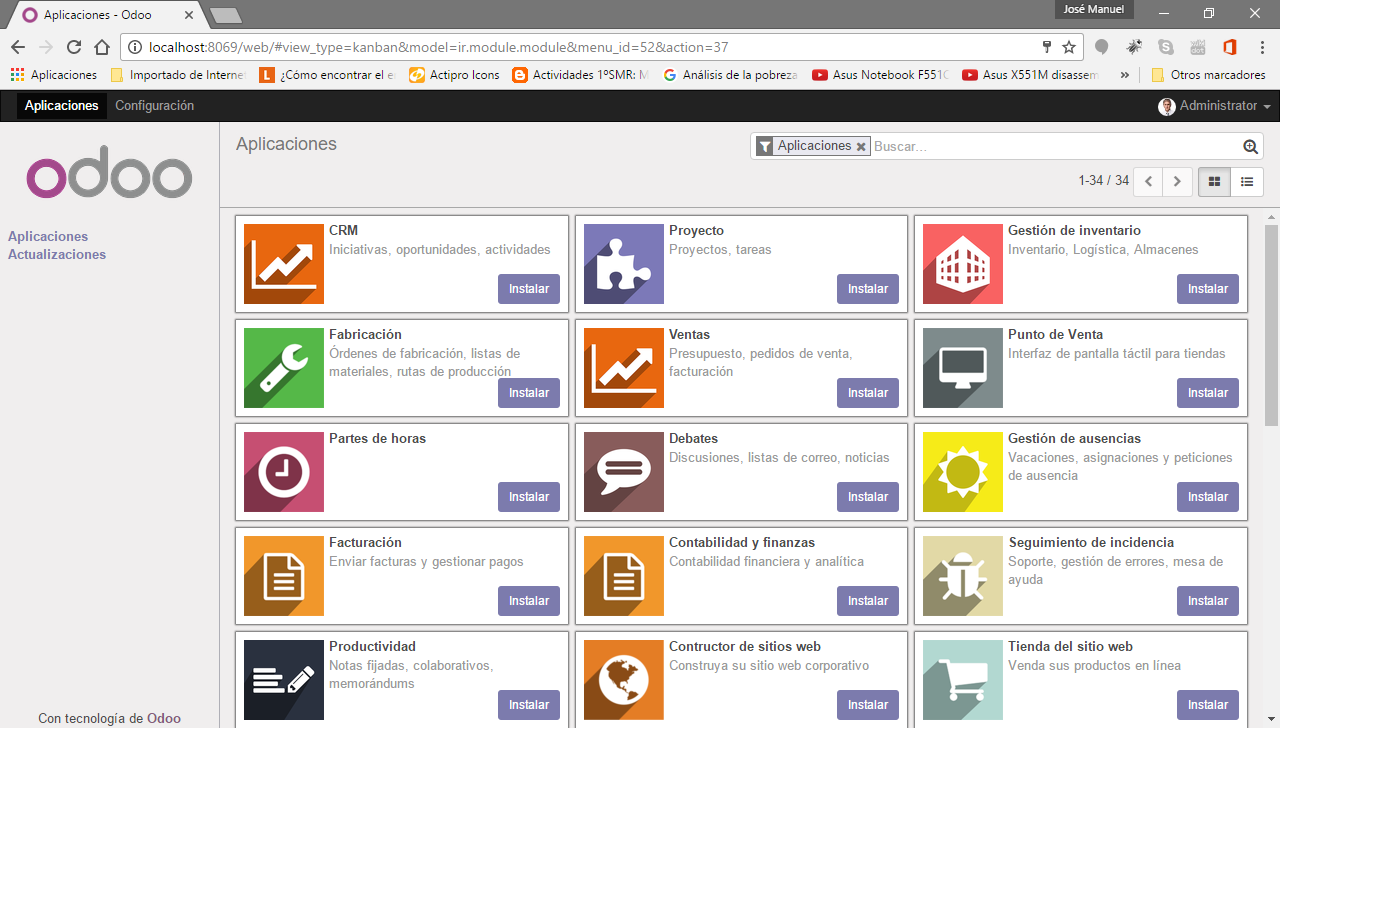The height and width of the screenshot is (910, 1374).
Task: Switch to list view
Action: [x=1247, y=182]
